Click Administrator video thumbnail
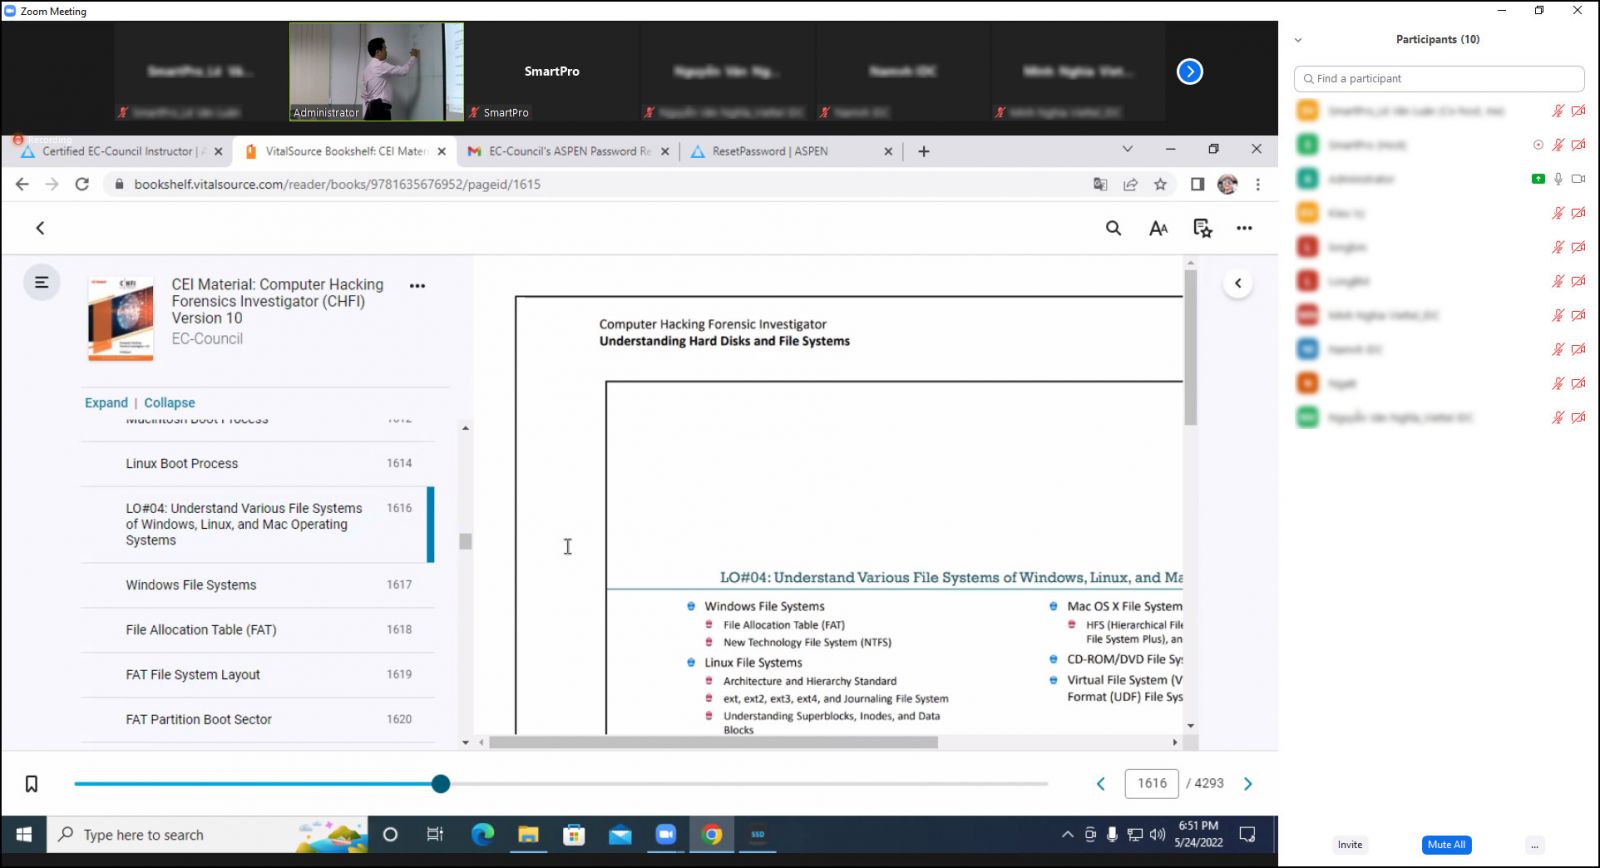This screenshot has height=868, width=1600. pyautogui.click(x=376, y=72)
